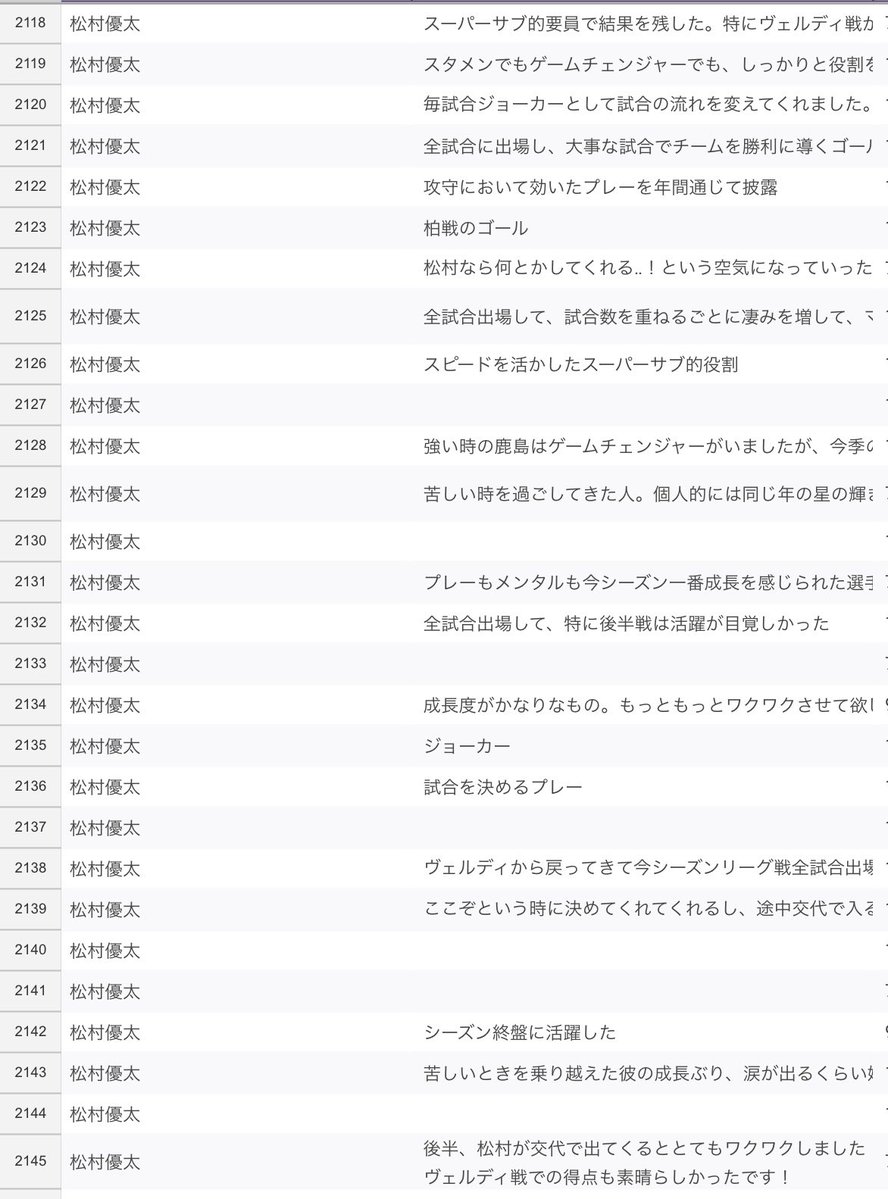Select row header 2133
Screen dimensions: 888x1199
pyautogui.click(x=30, y=664)
